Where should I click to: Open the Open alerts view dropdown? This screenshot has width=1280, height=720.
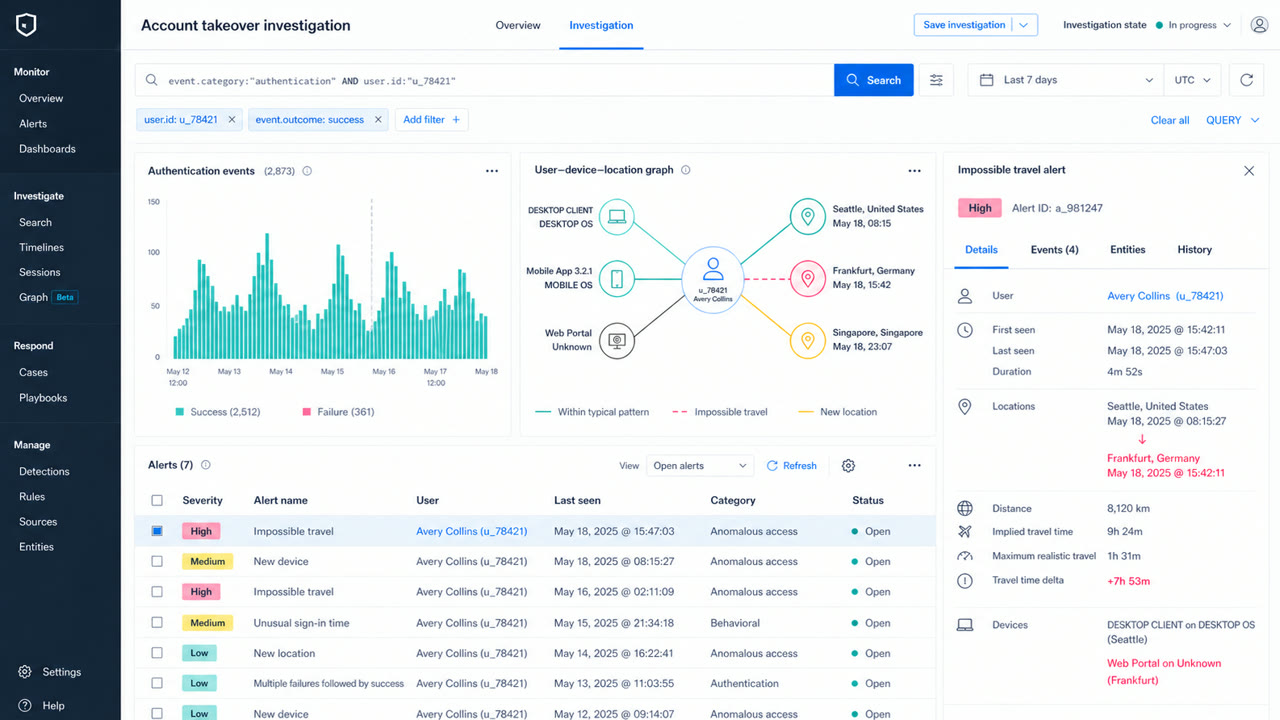[x=699, y=466]
